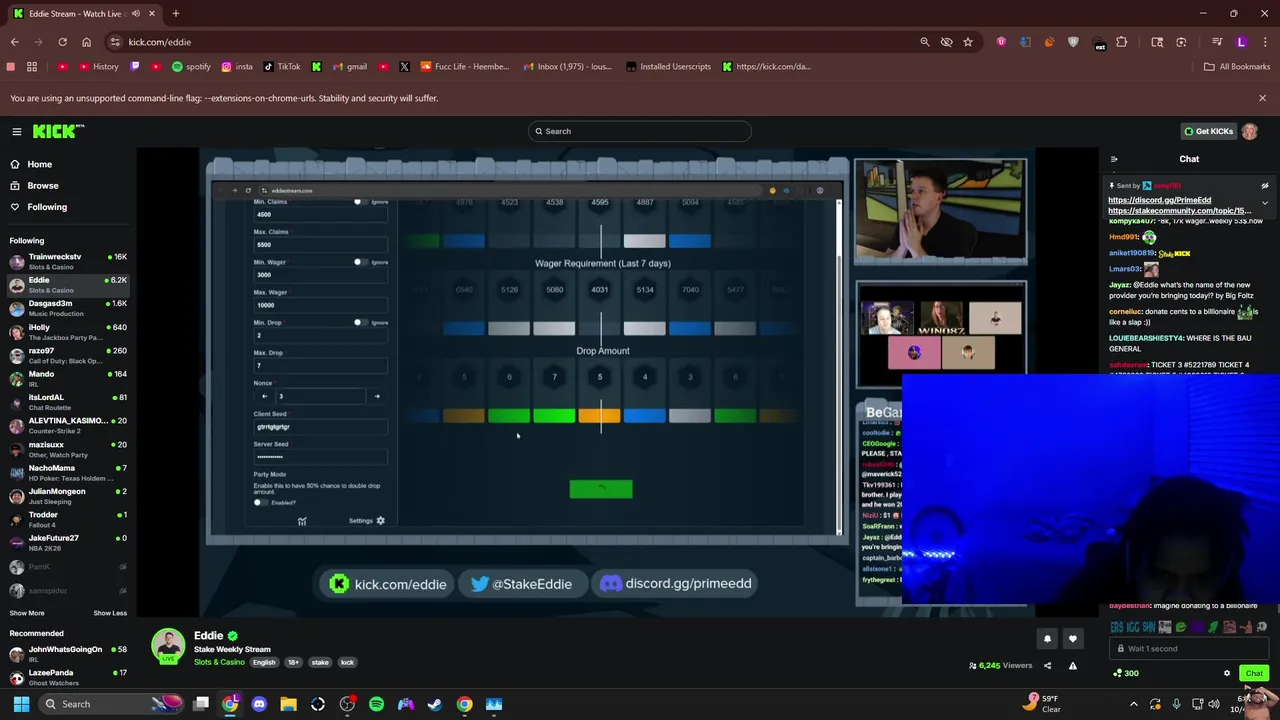This screenshot has width=1280, height=720.
Task: Open iiHolly channel from sidebar
Action: [66, 331]
